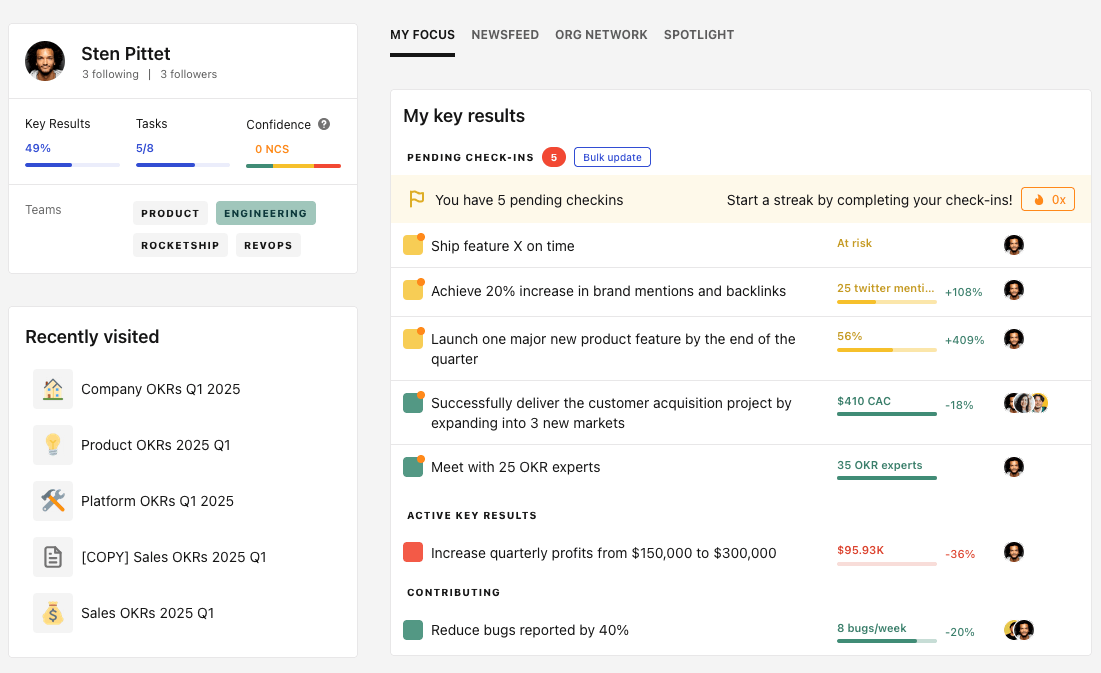Click the dollar icon next to Sales OKRs 2025
This screenshot has width=1101, height=673.
point(52,612)
